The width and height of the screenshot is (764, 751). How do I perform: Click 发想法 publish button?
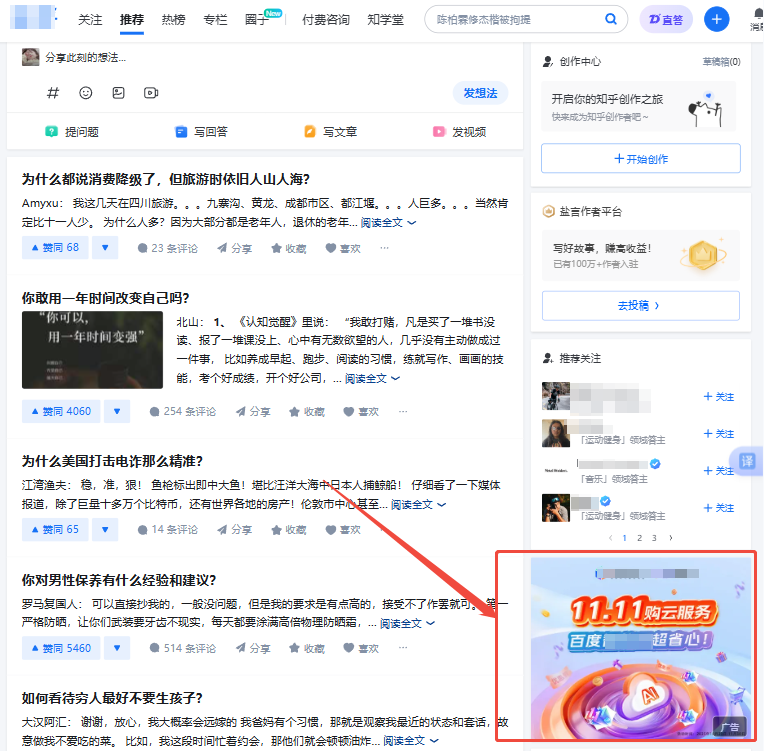[480, 93]
